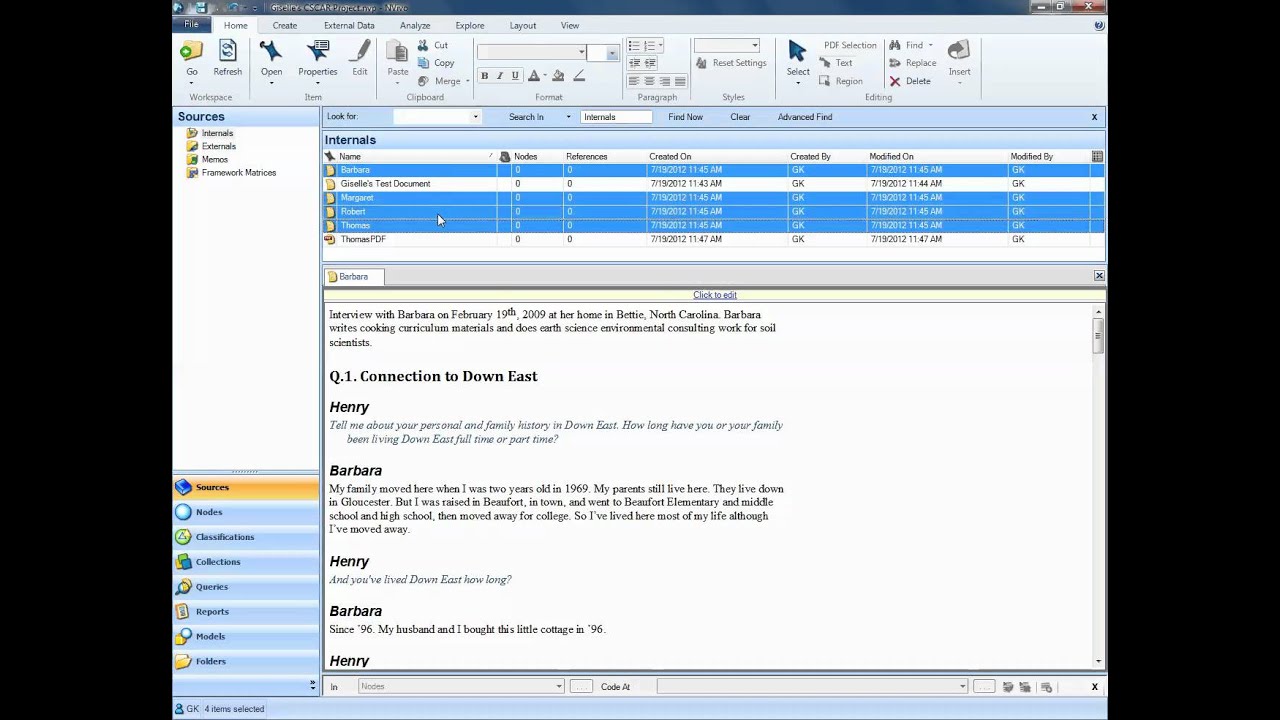1280x720 pixels.
Task: Open the Code At dropdown
Action: coord(963,687)
